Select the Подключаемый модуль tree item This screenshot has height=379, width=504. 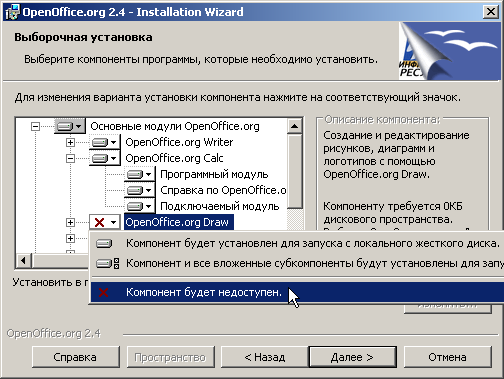pyautogui.click(x=219, y=206)
